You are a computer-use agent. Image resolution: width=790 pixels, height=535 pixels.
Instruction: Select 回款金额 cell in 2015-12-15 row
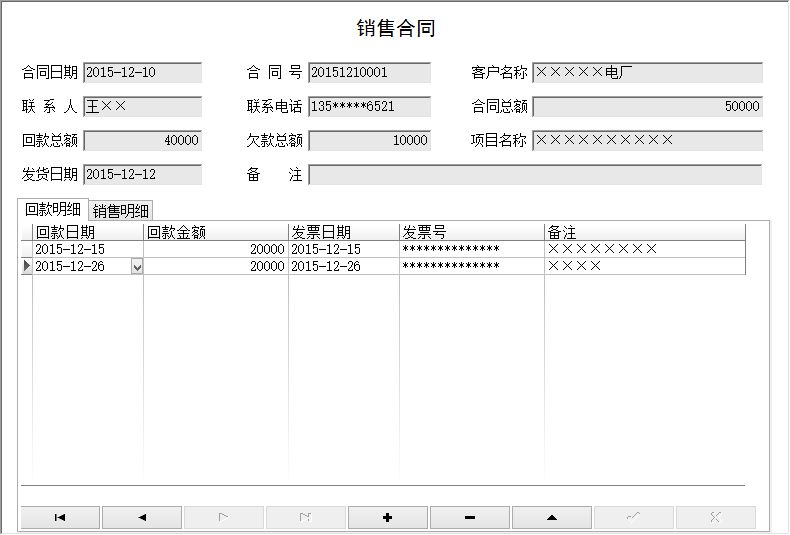[216, 249]
